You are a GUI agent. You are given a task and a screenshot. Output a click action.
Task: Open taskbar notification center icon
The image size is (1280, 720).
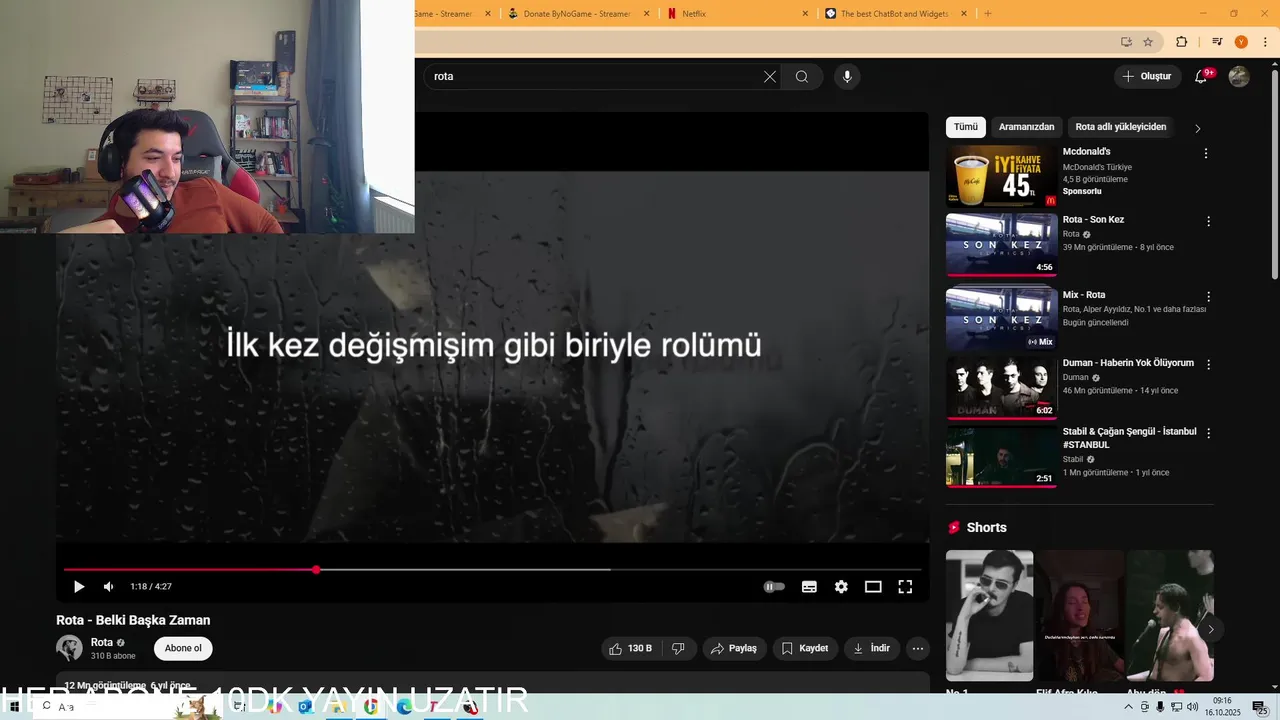pyautogui.click(x=1259, y=707)
